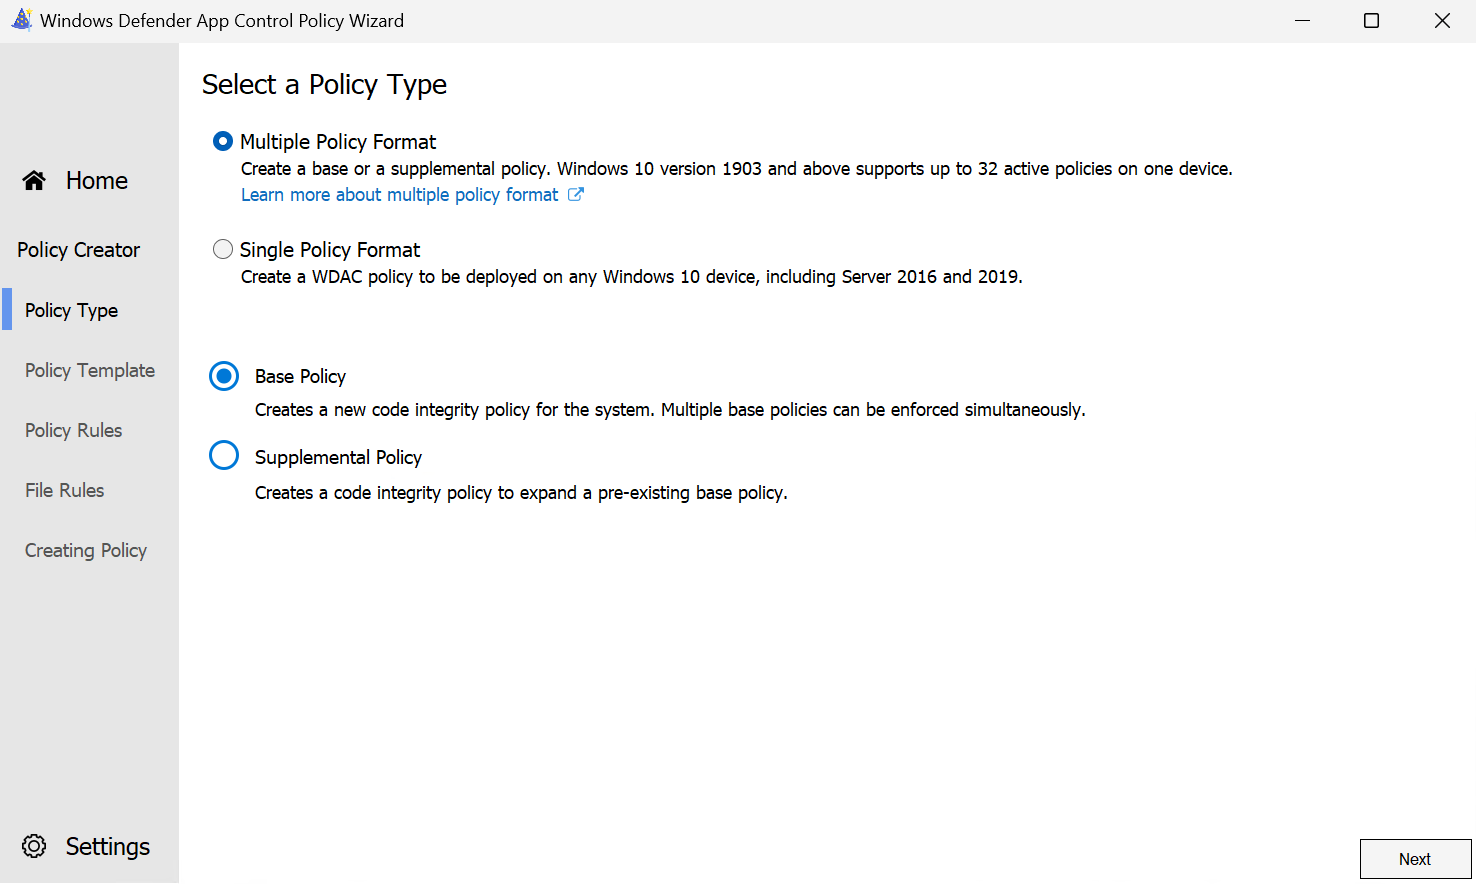Pick the Supplemental Policy radio button

[x=224, y=456]
